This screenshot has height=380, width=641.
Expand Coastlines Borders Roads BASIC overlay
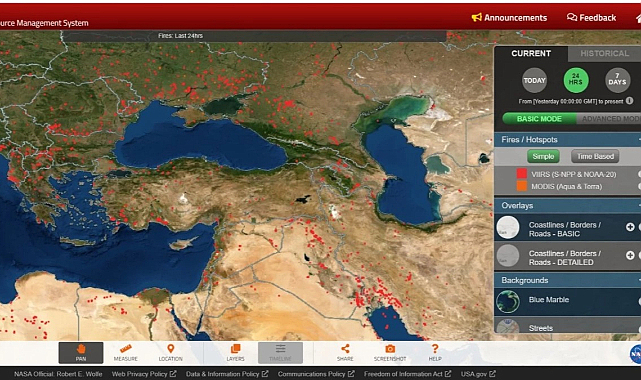630,227
